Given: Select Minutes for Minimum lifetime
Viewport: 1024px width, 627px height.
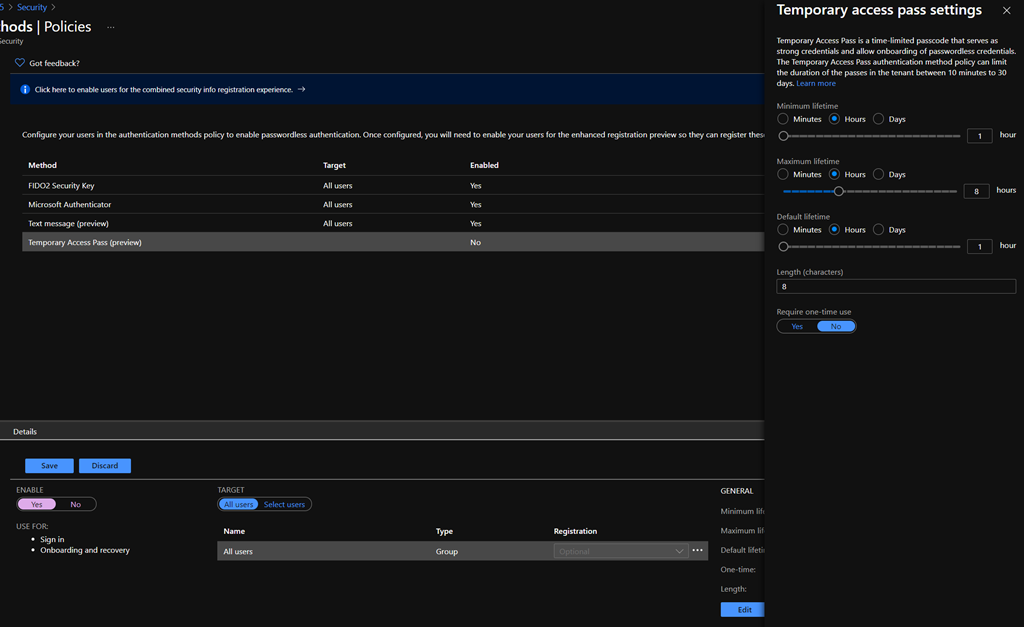Looking at the screenshot, I should [x=784, y=119].
